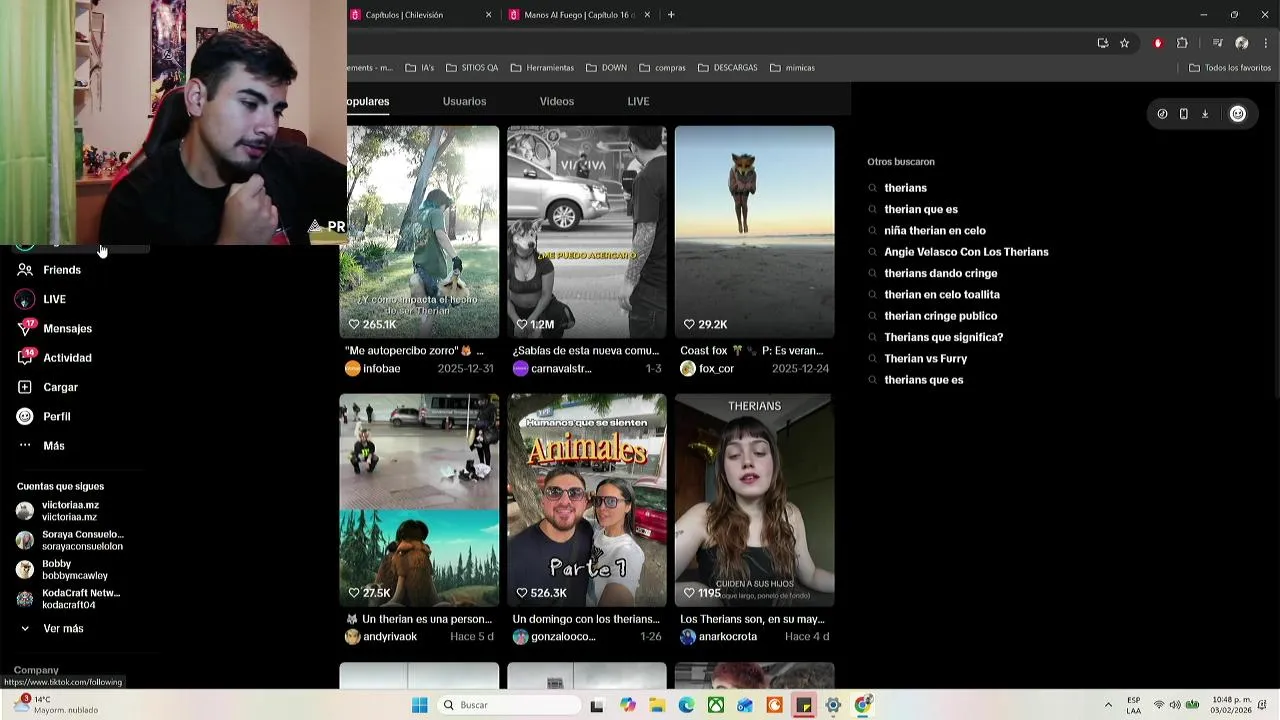Open compras bookmarks folder
Screen dimensions: 1280x720
(x=662, y=68)
